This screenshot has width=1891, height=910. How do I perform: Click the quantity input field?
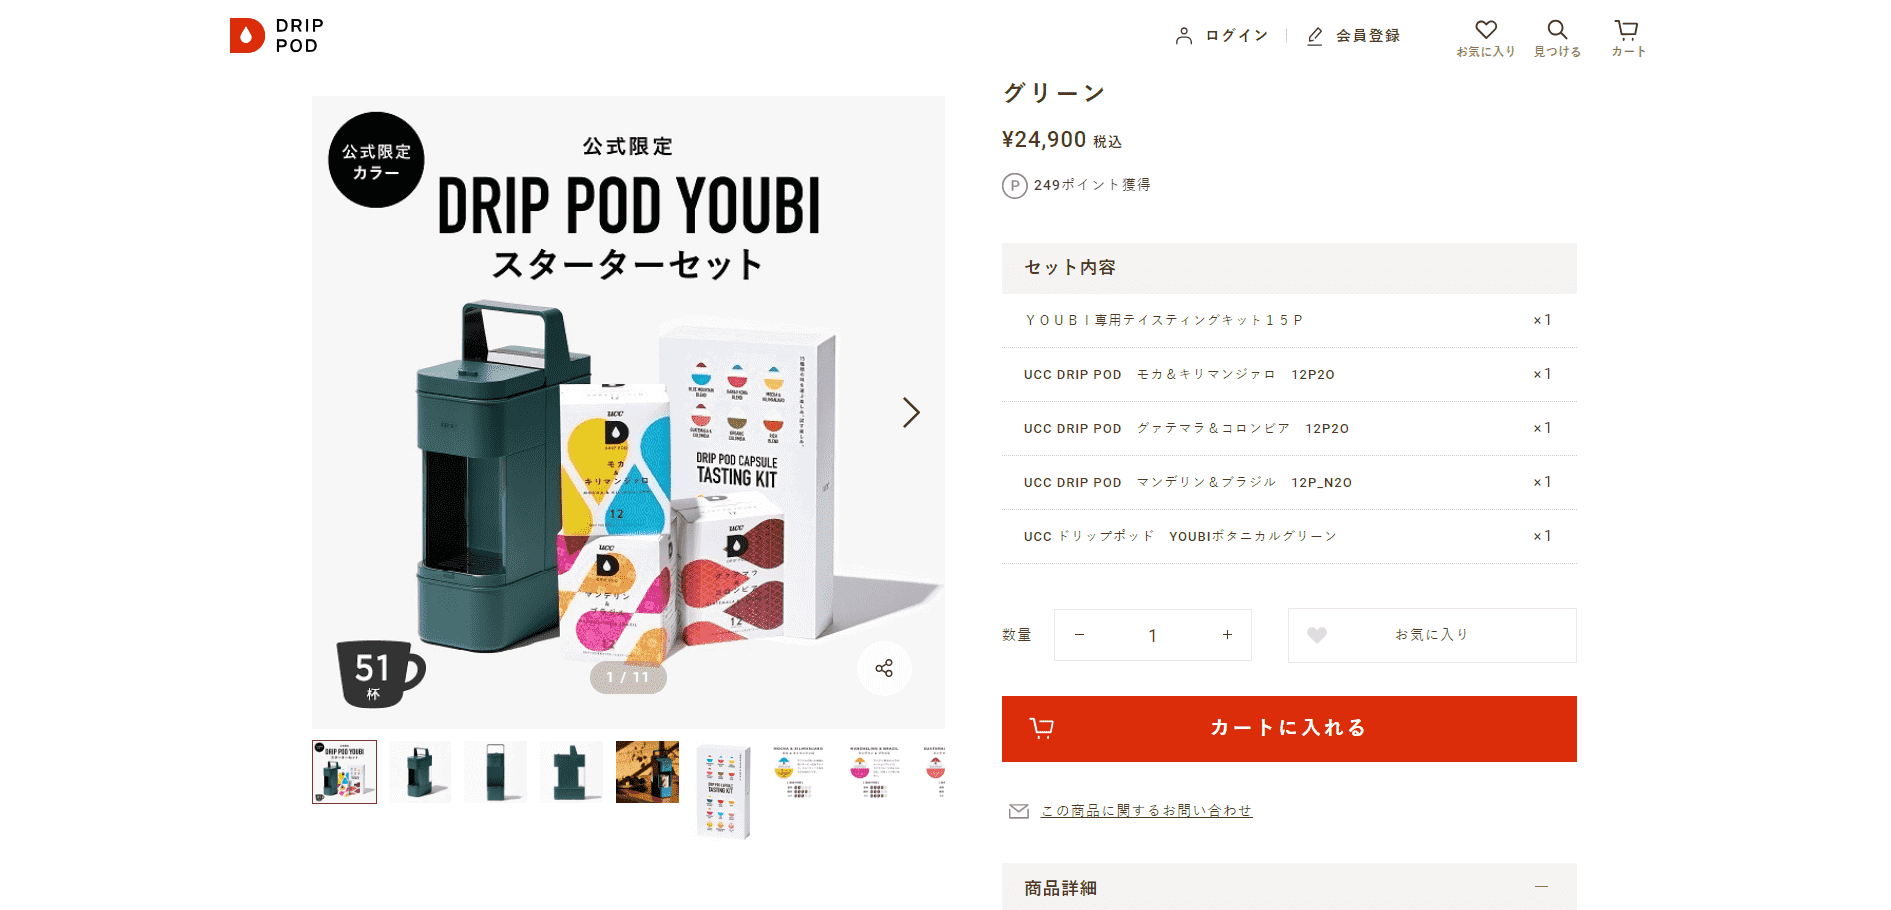(1153, 635)
